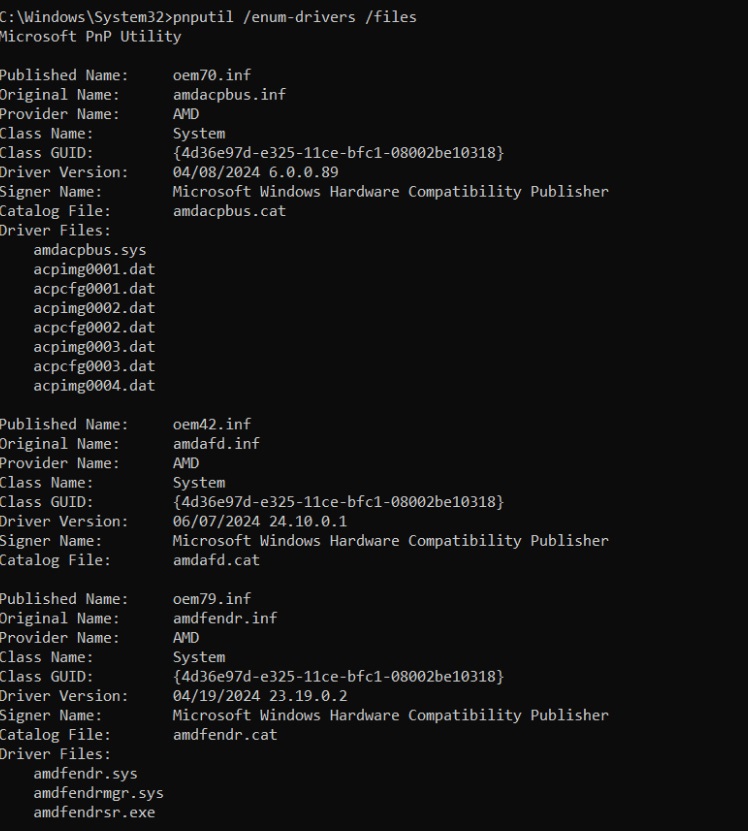Click the amdafd.inf original name

[216, 444]
